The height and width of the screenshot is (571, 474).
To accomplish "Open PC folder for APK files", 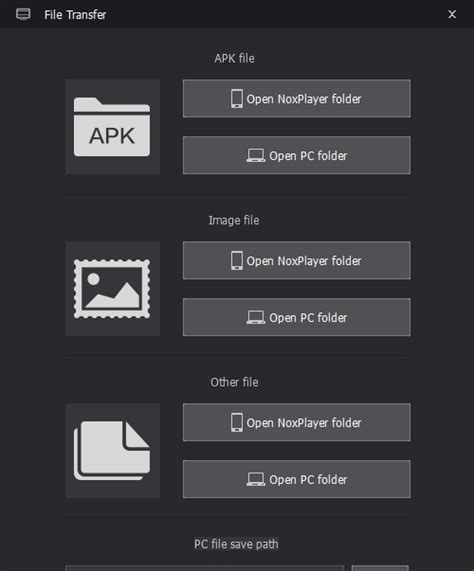I will point(297,155).
